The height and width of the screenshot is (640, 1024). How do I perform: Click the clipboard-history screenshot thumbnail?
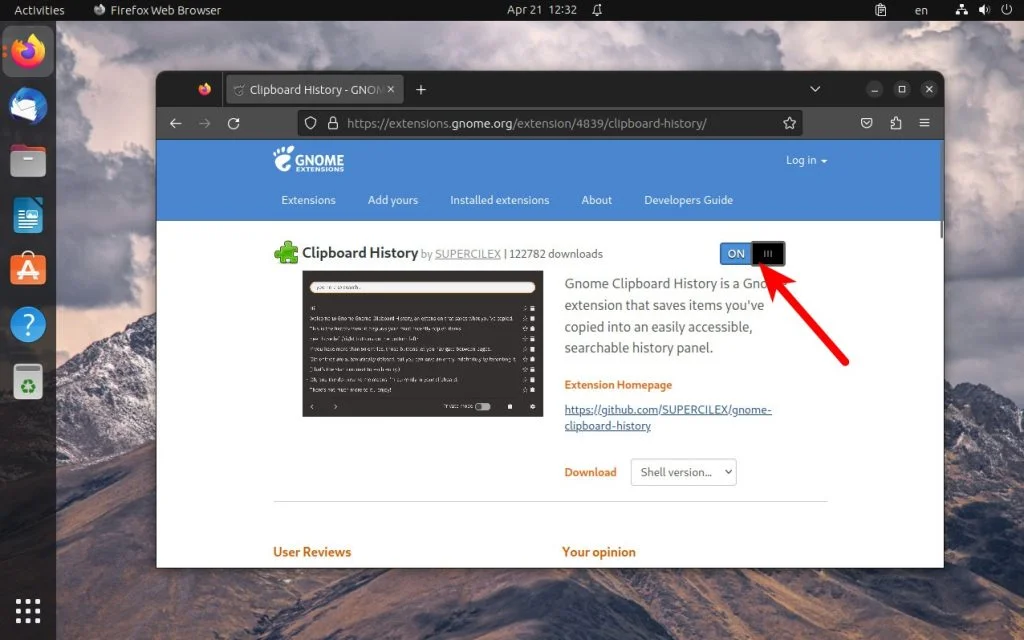coord(422,345)
